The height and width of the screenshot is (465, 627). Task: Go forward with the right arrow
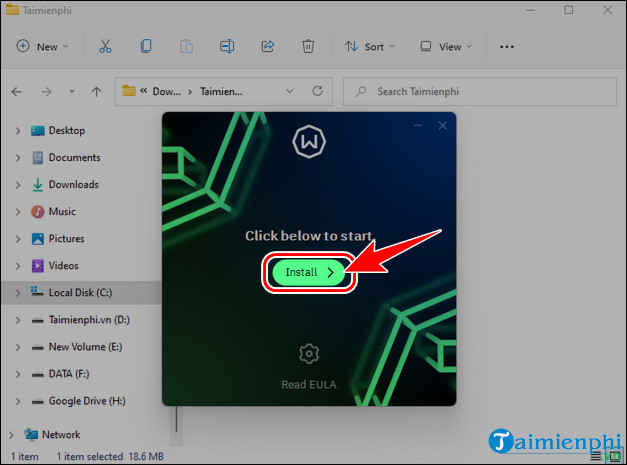point(46,92)
